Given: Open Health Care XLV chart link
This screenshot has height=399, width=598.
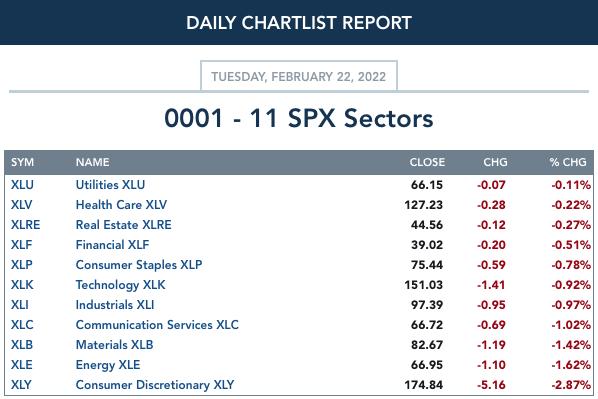Looking at the screenshot, I should [x=121, y=205].
